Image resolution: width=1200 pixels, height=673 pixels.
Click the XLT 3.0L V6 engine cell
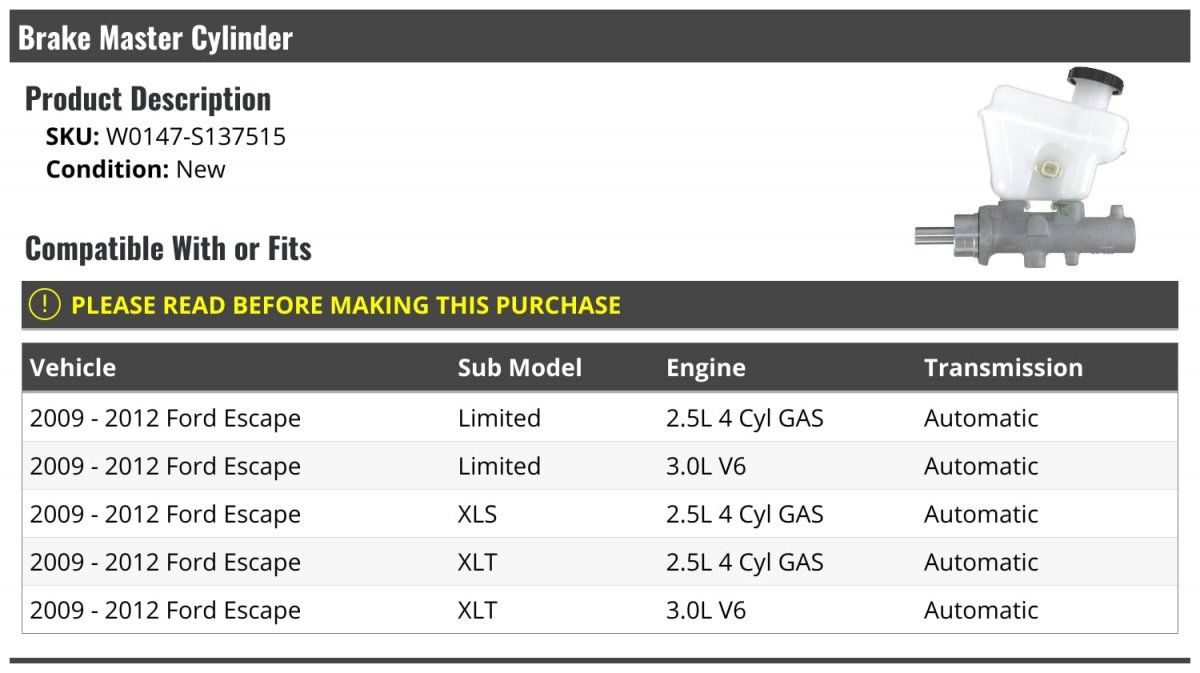(x=706, y=610)
